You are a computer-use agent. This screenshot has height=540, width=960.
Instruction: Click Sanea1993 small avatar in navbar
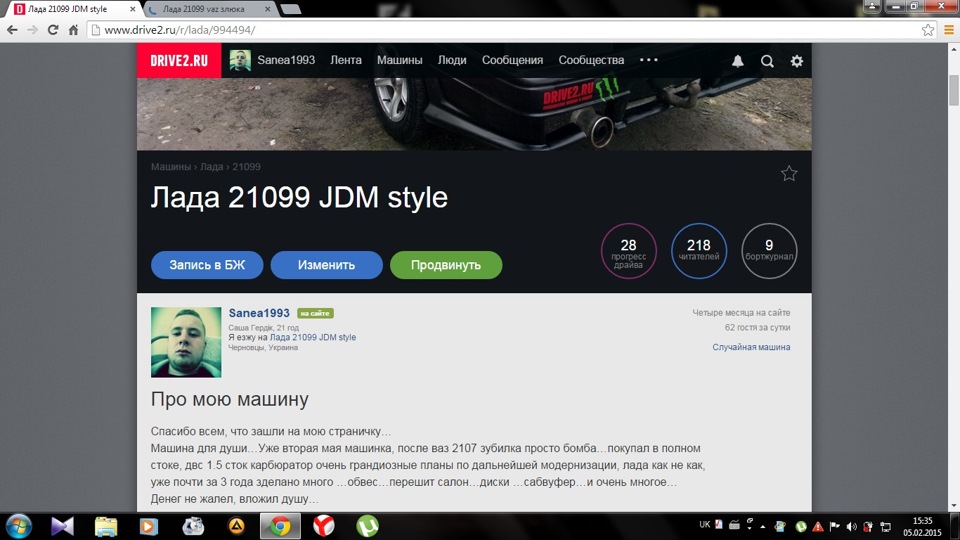click(240, 60)
